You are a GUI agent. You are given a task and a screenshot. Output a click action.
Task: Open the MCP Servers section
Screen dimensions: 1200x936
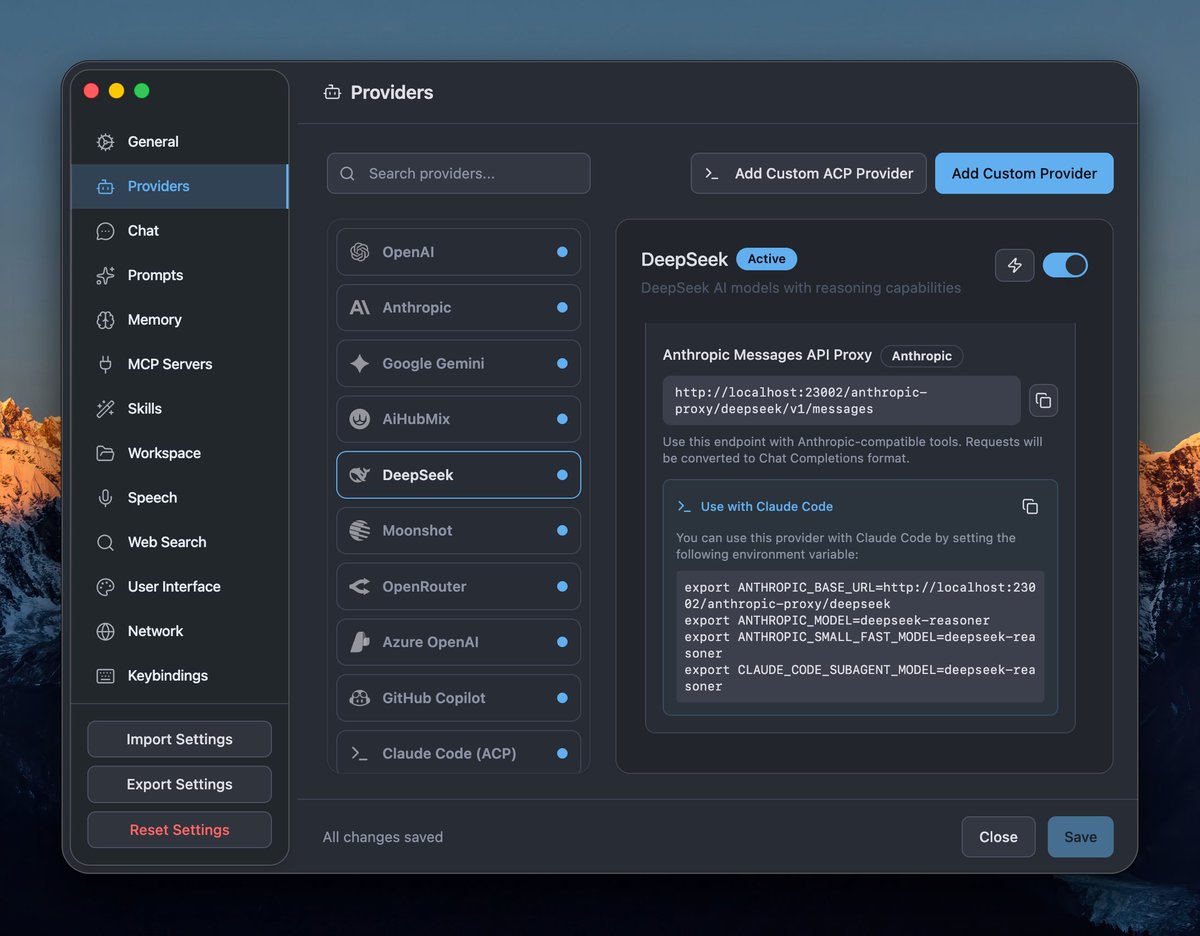(x=180, y=364)
